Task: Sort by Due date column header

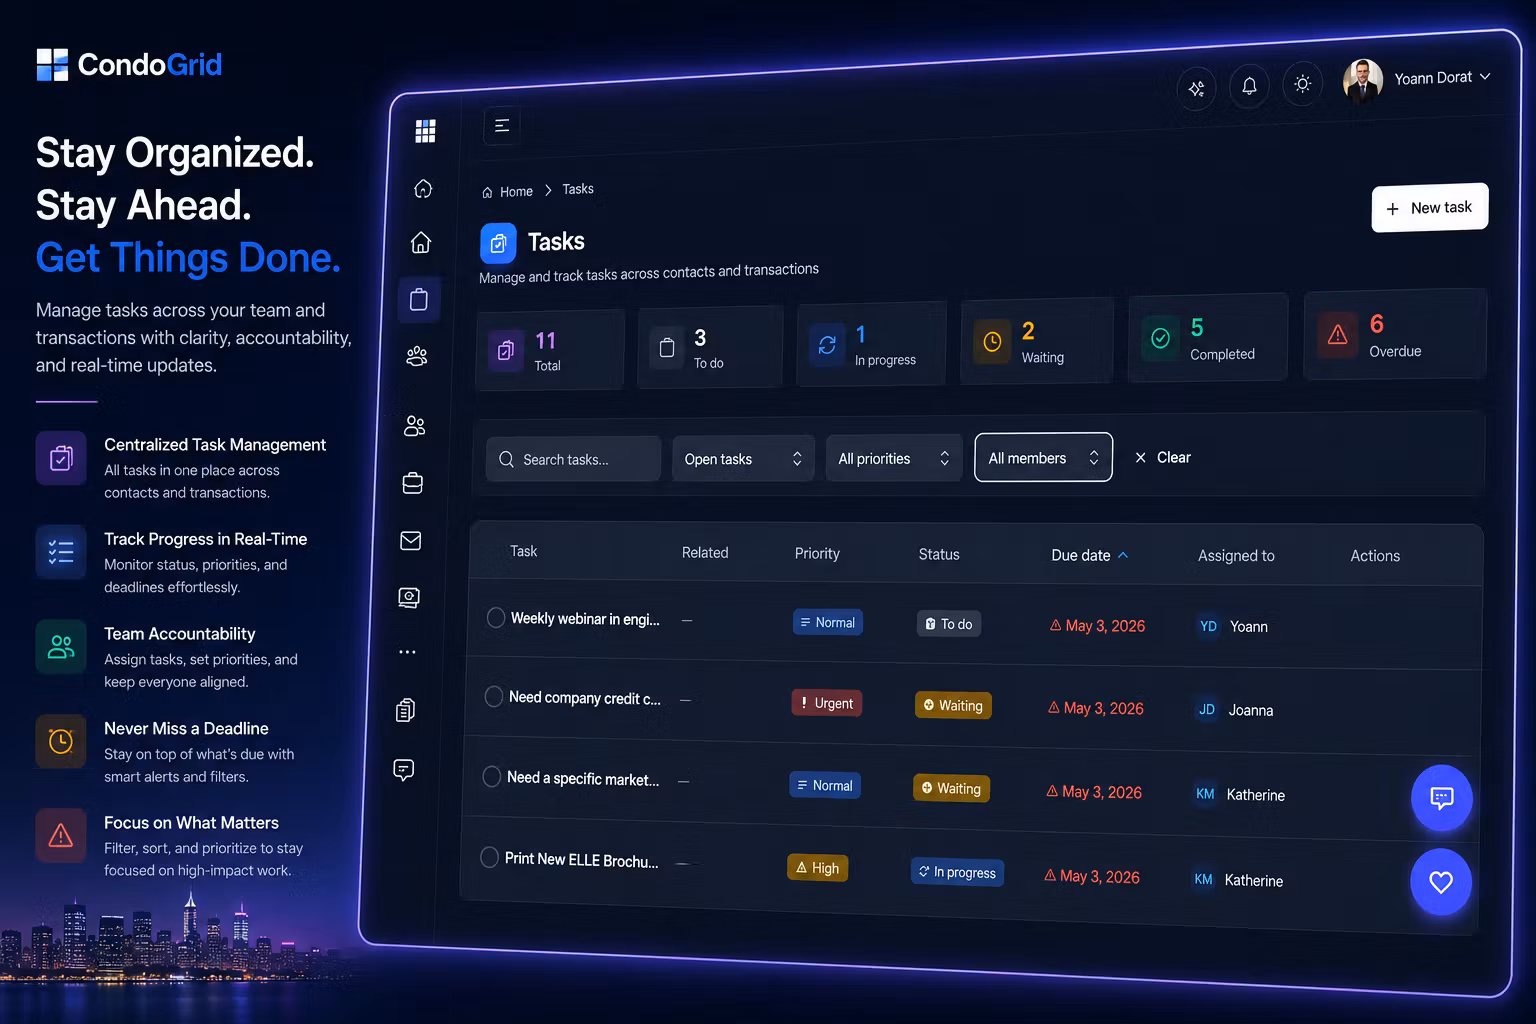Action: pyautogui.click(x=1089, y=555)
